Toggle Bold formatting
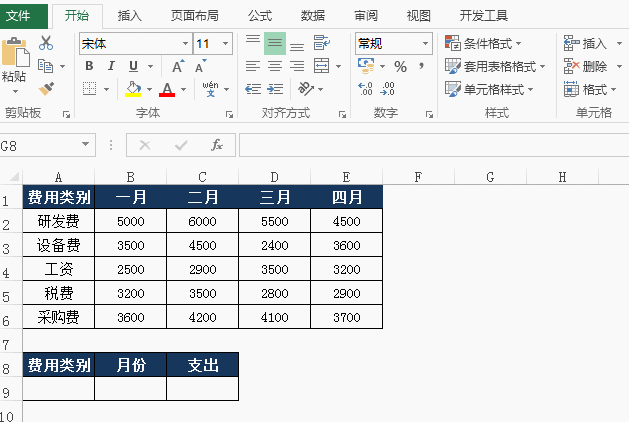This screenshot has height=422, width=629. click(x=89, y=66)
